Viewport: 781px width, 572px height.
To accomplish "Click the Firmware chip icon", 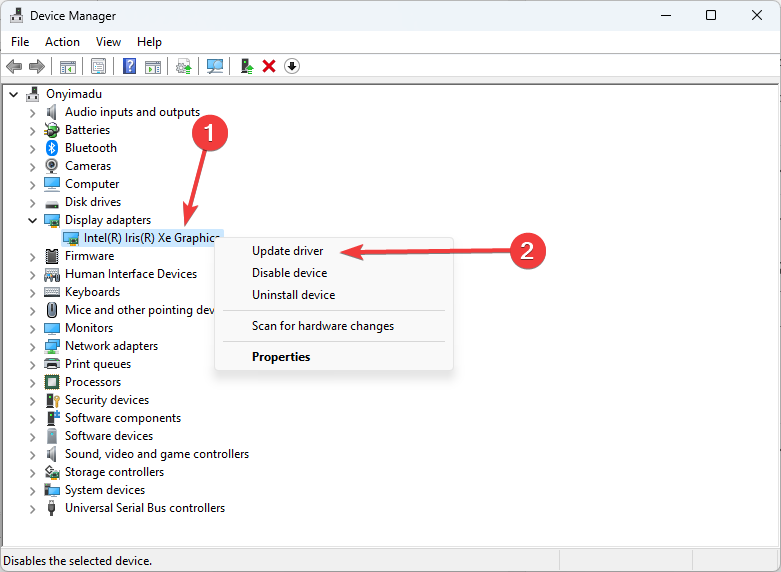I will tap(52, 256).
